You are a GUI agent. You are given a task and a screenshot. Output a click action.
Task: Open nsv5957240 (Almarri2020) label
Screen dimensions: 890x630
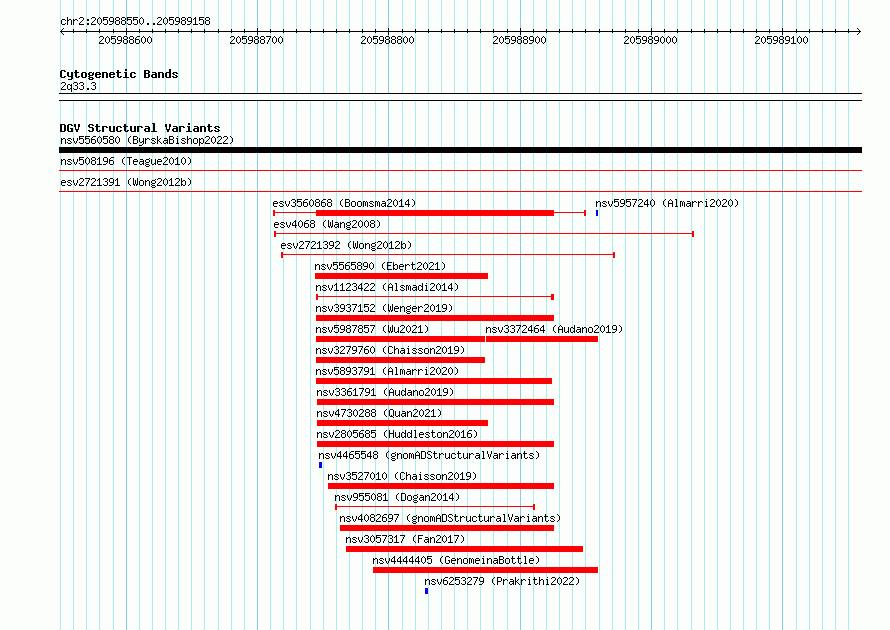(x=667, y=203)
